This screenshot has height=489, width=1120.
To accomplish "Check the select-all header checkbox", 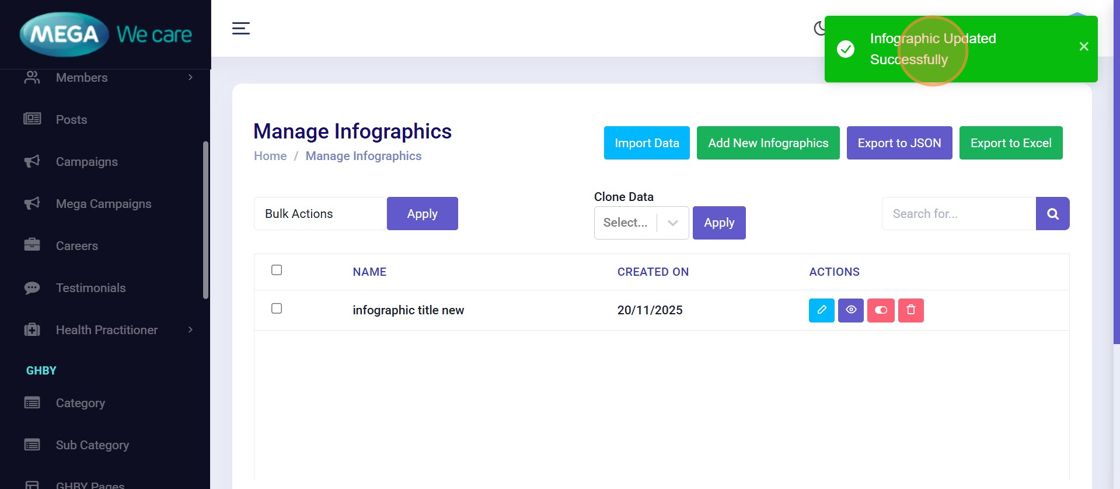I will pos(277,270).
